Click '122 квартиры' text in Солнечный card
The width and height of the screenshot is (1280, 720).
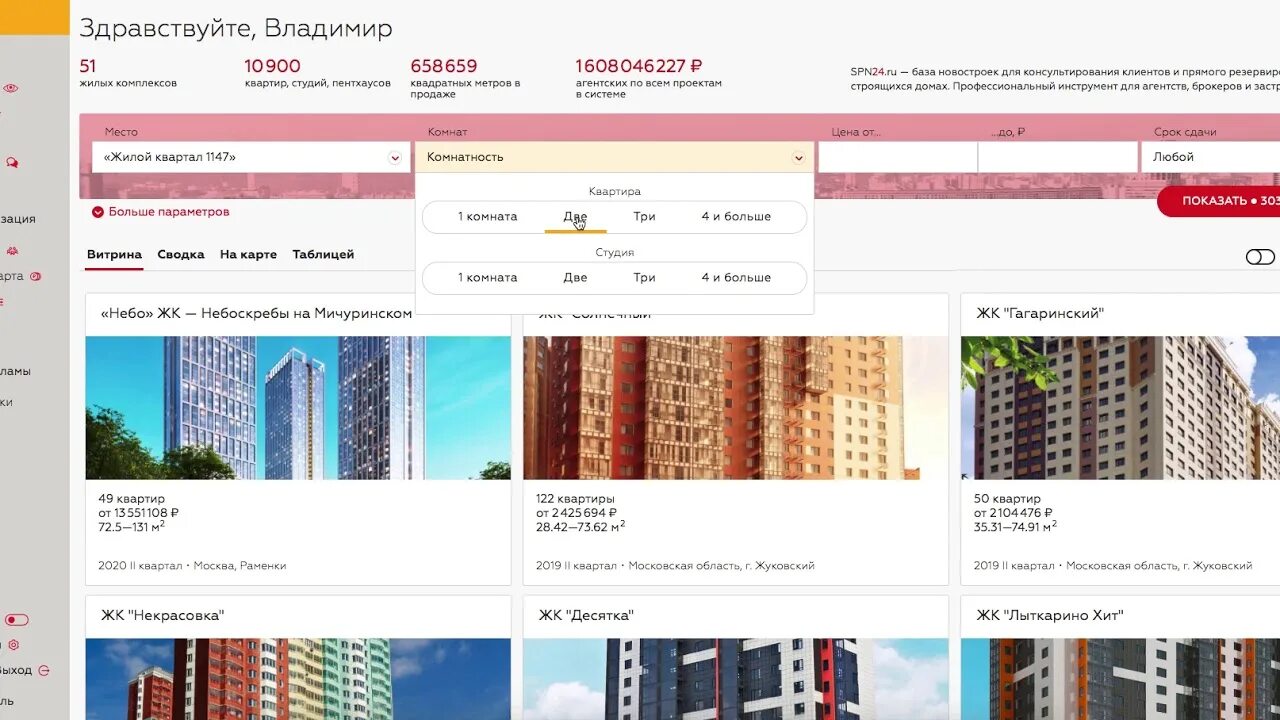click(x=575, y=499)
